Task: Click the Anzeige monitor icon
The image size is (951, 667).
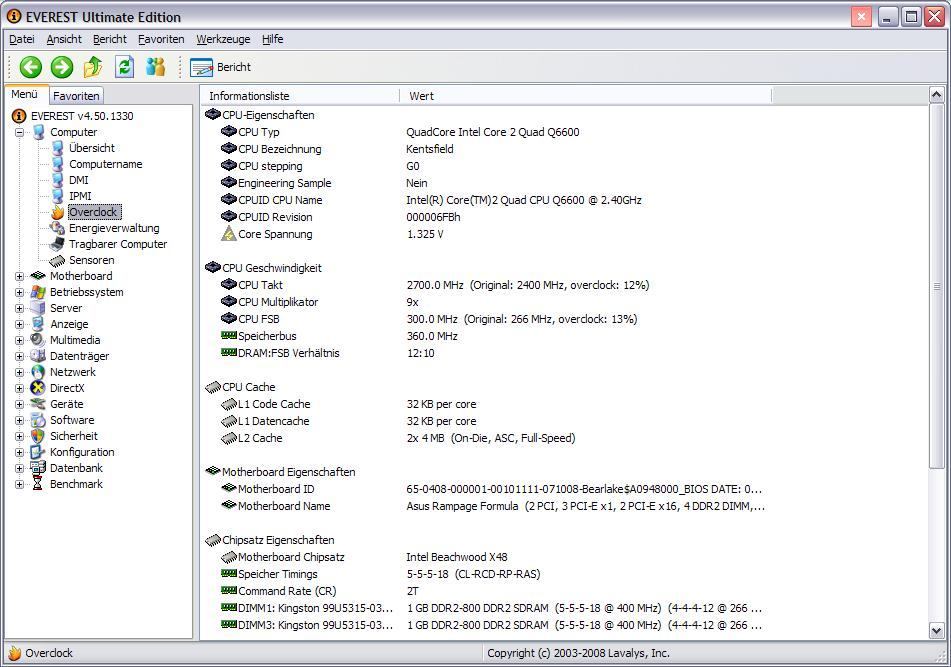Action: click(38, 324)
